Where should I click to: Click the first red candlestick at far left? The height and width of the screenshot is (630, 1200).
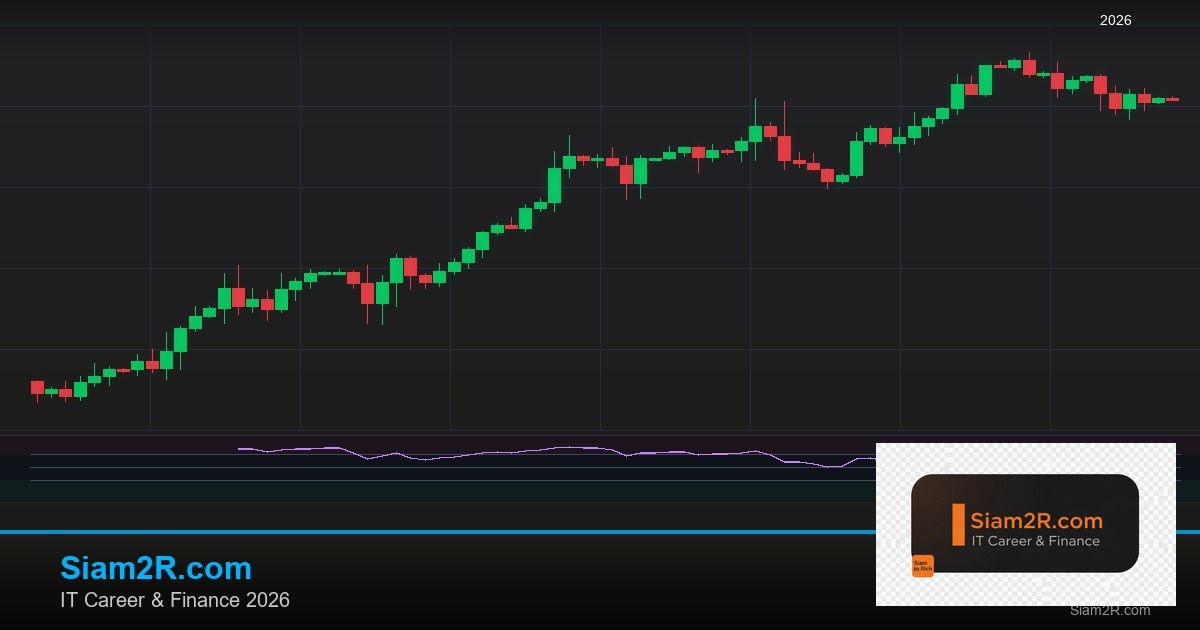coord(37,387)
